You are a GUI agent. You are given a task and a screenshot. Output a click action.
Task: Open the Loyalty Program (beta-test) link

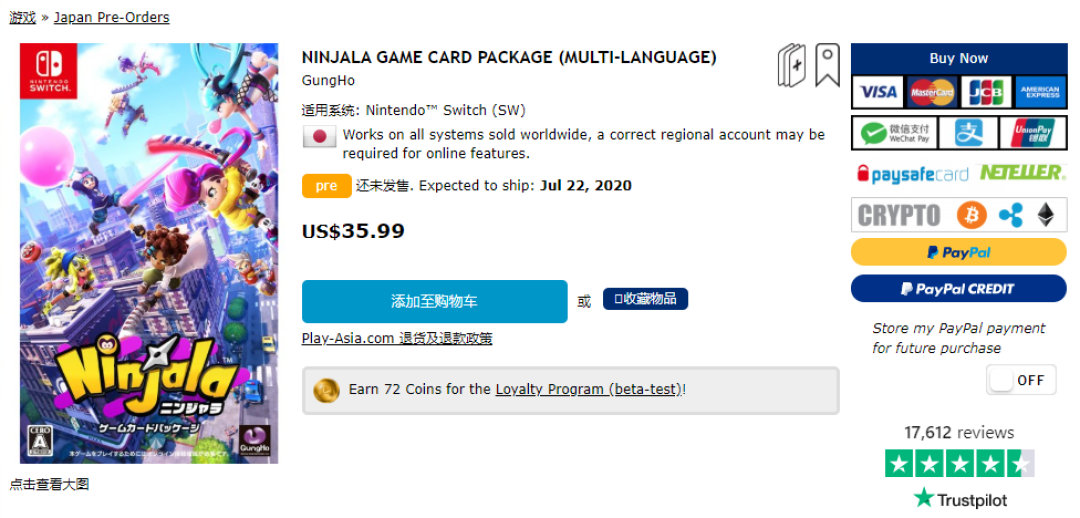coord(589,389)
